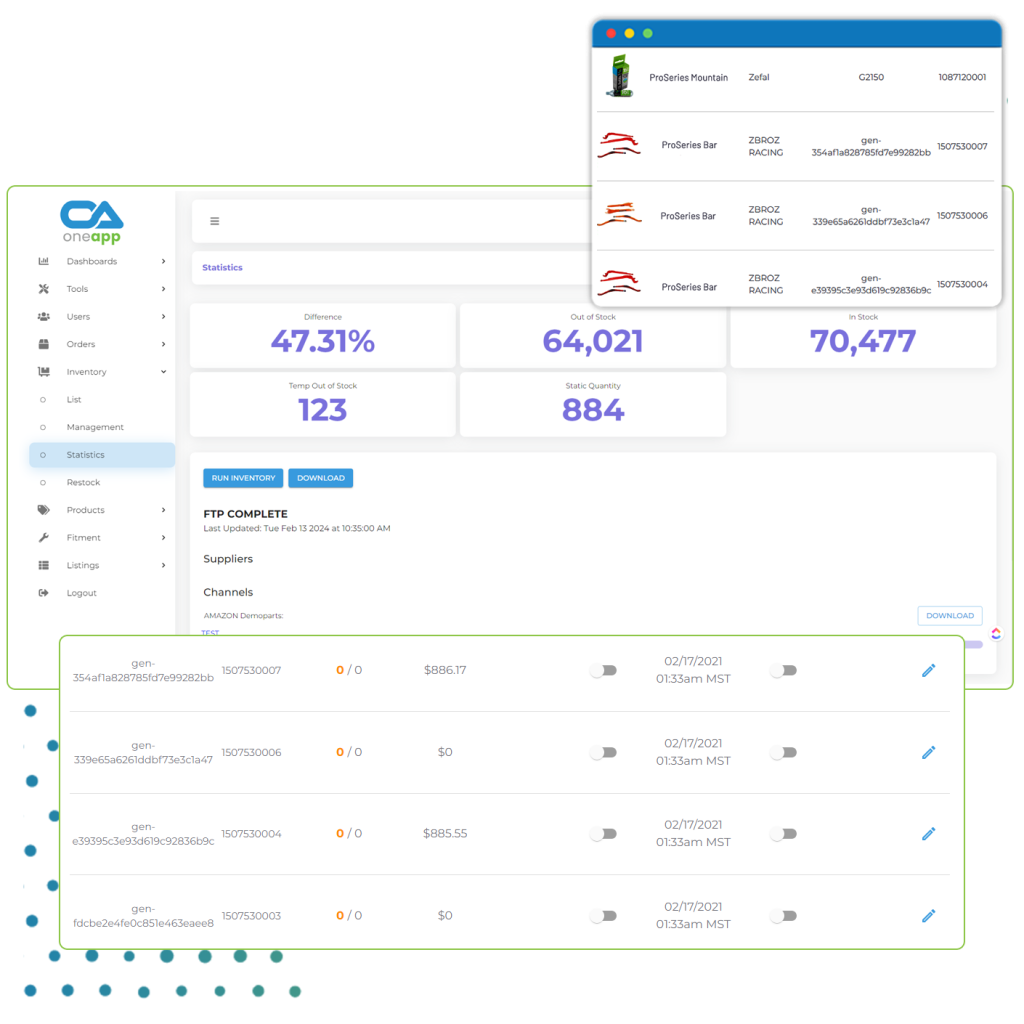The width and height of the screenshot is (1024, 1024).
Task: Enable the first toggle on row 1507530007
Action: (x=603, y=670)
